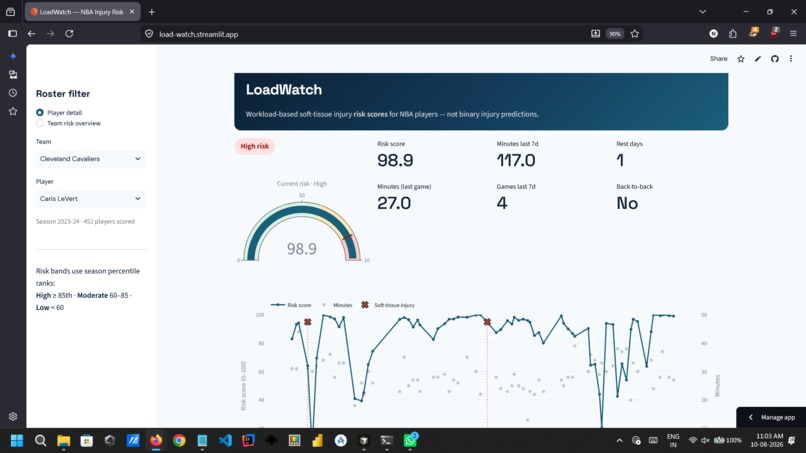Click the first soft-tissue injury X marker
The height and width of the screenshot is (453, 806).
[x=307, y=322]
